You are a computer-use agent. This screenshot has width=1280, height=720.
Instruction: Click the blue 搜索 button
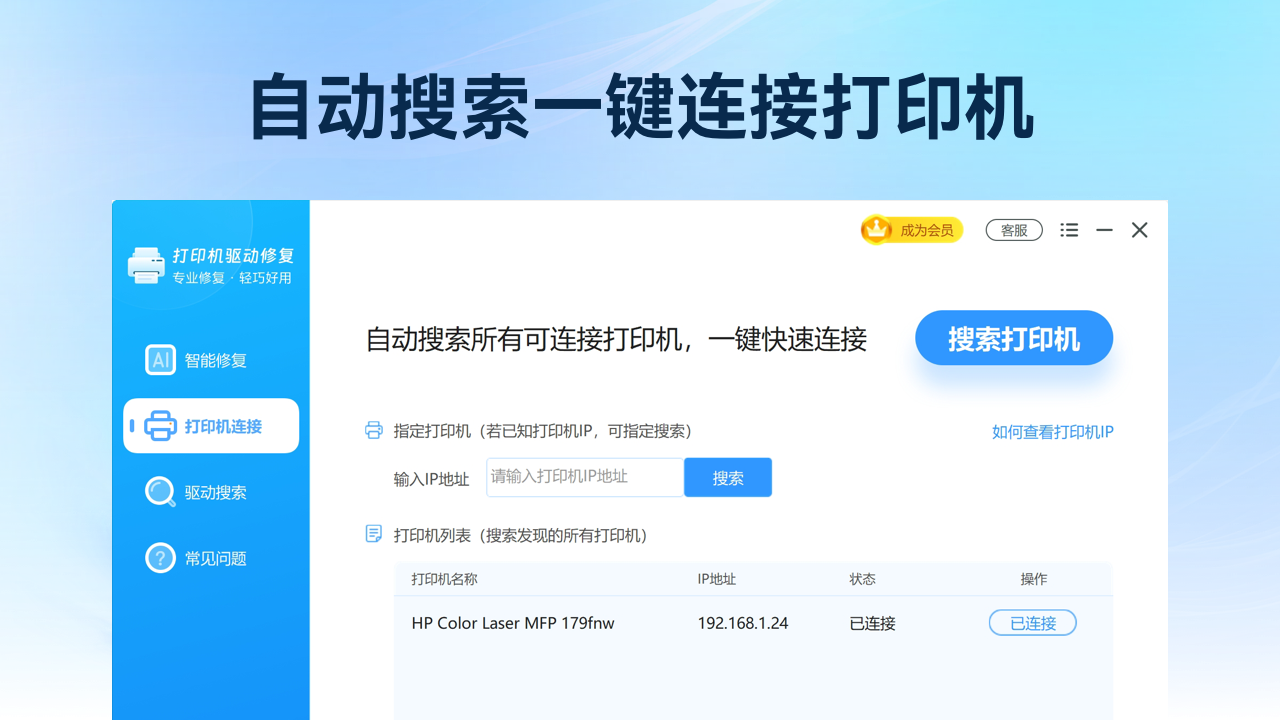click(728, 478)
